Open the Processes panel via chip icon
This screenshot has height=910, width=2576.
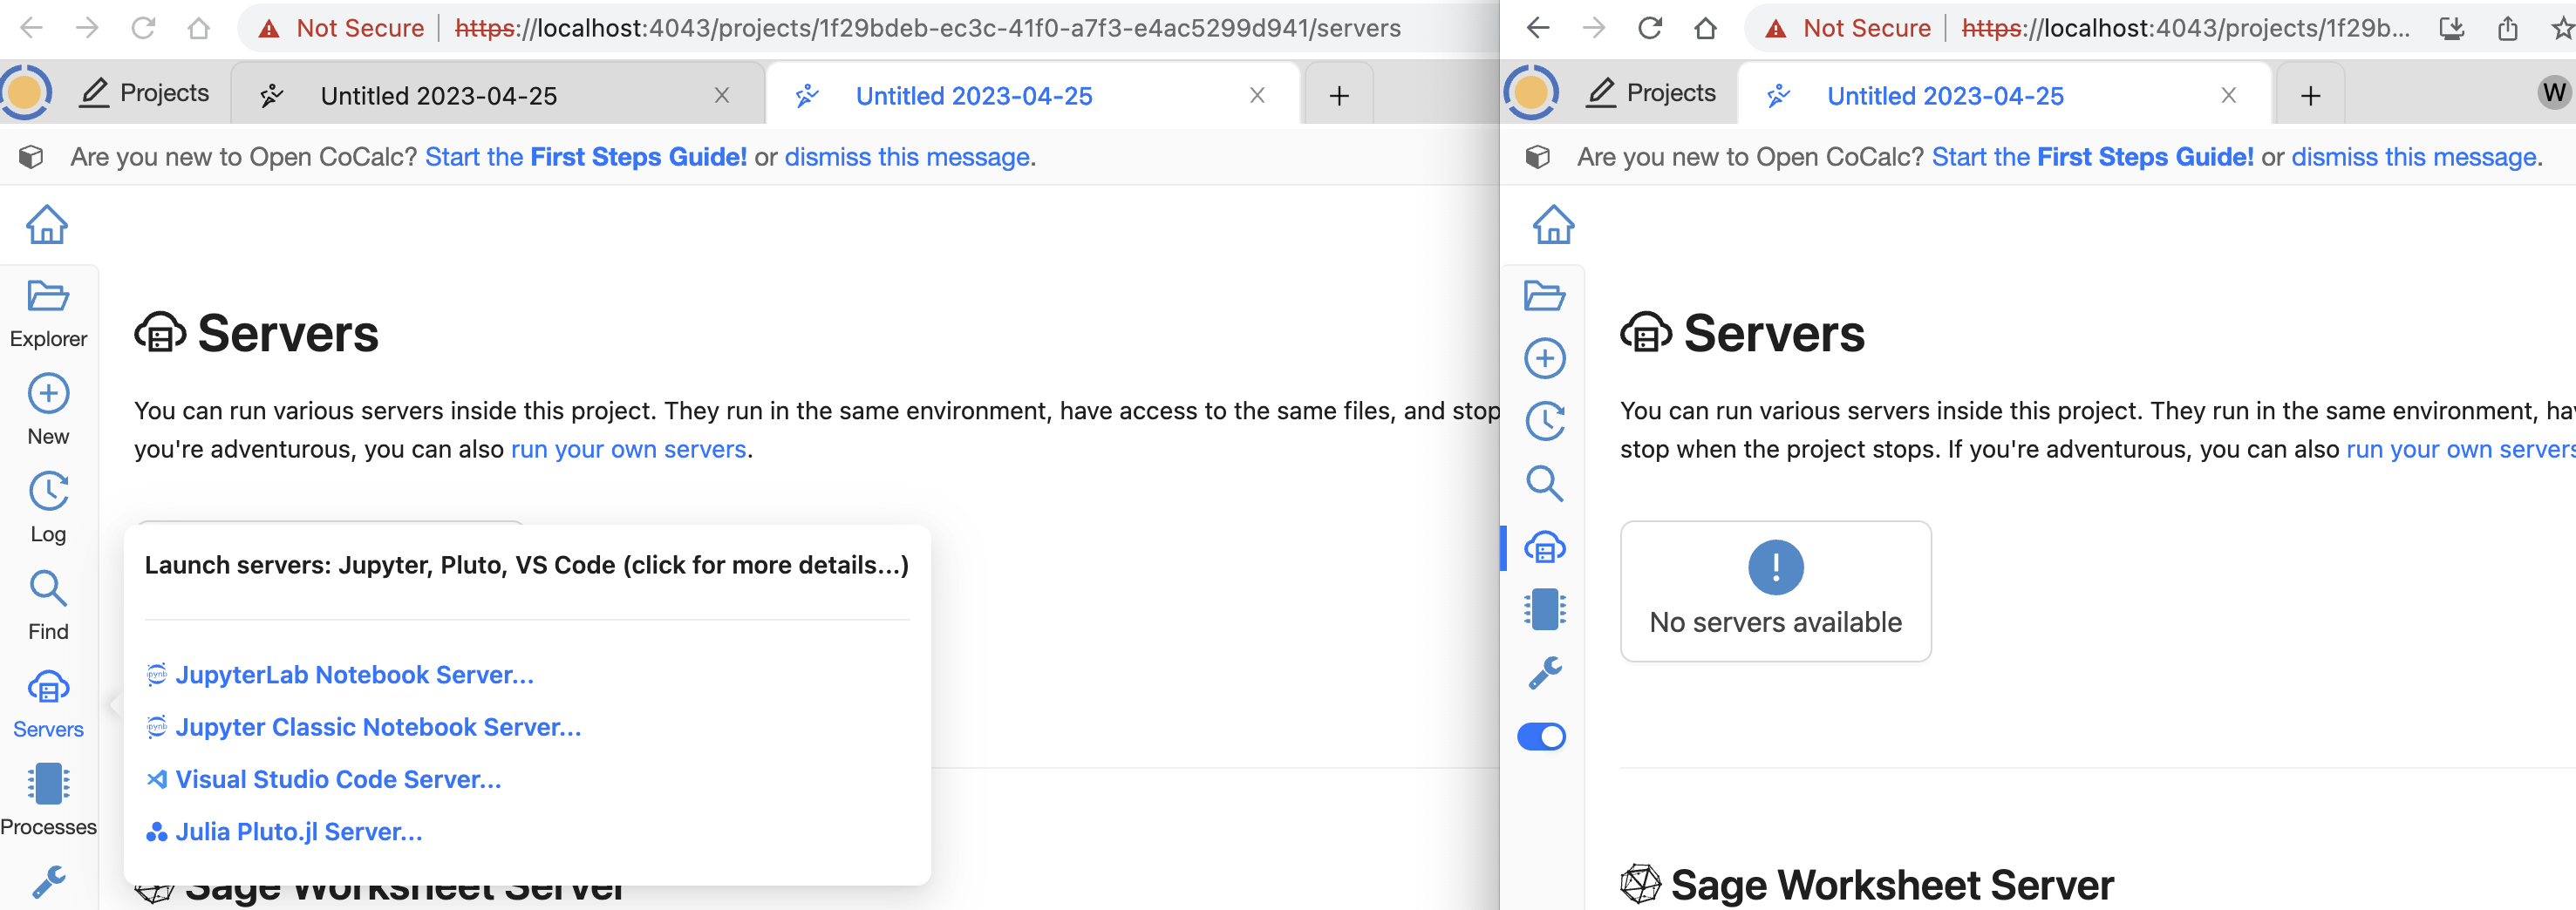tap(47, 784)
